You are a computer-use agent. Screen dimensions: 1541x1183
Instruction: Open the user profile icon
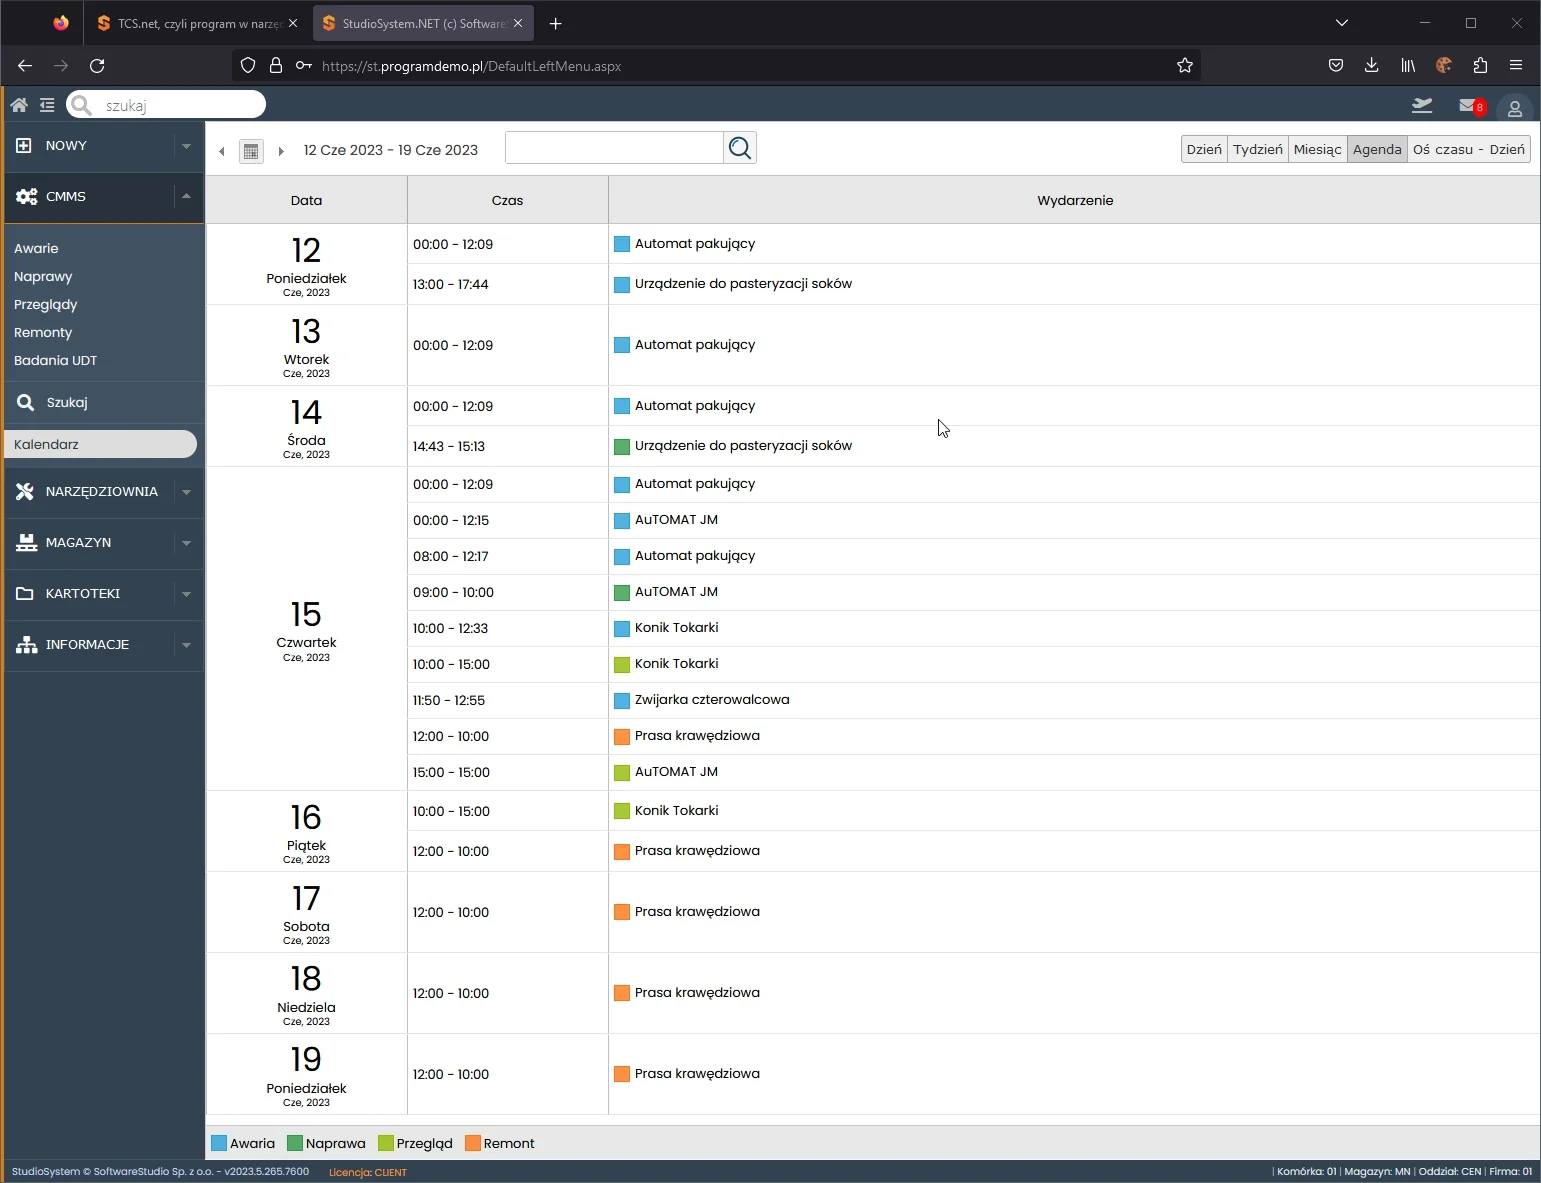1514,108
